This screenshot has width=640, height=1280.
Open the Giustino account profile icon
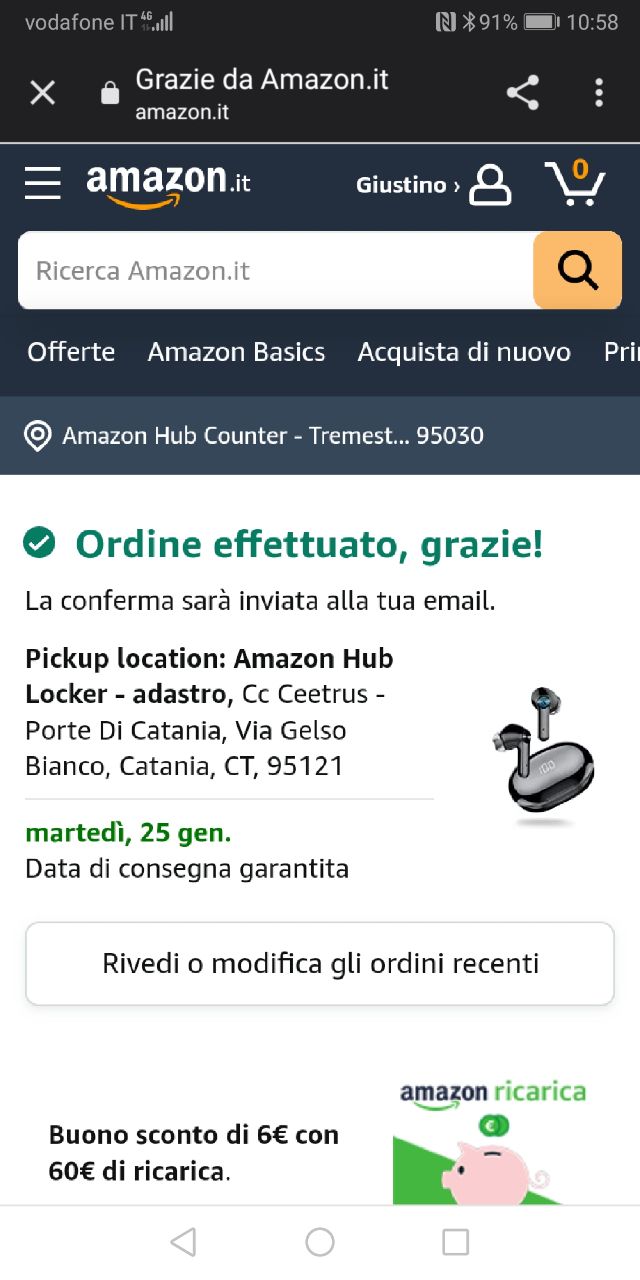tap(490, 185)
